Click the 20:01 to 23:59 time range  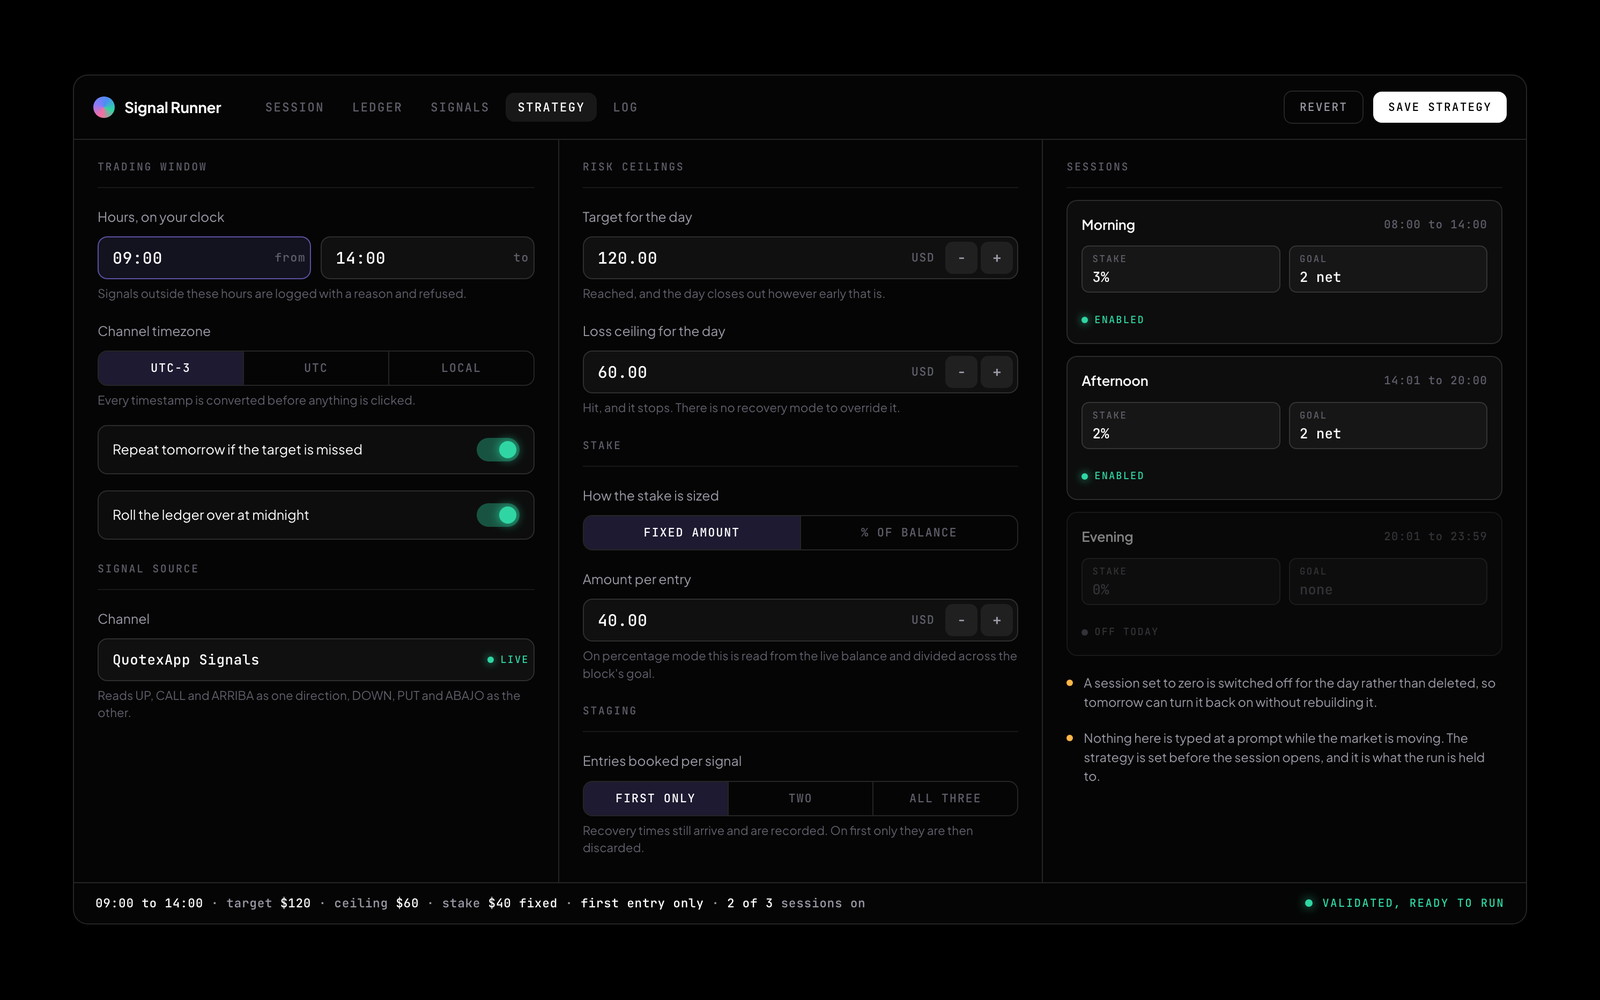point(1435,537)
